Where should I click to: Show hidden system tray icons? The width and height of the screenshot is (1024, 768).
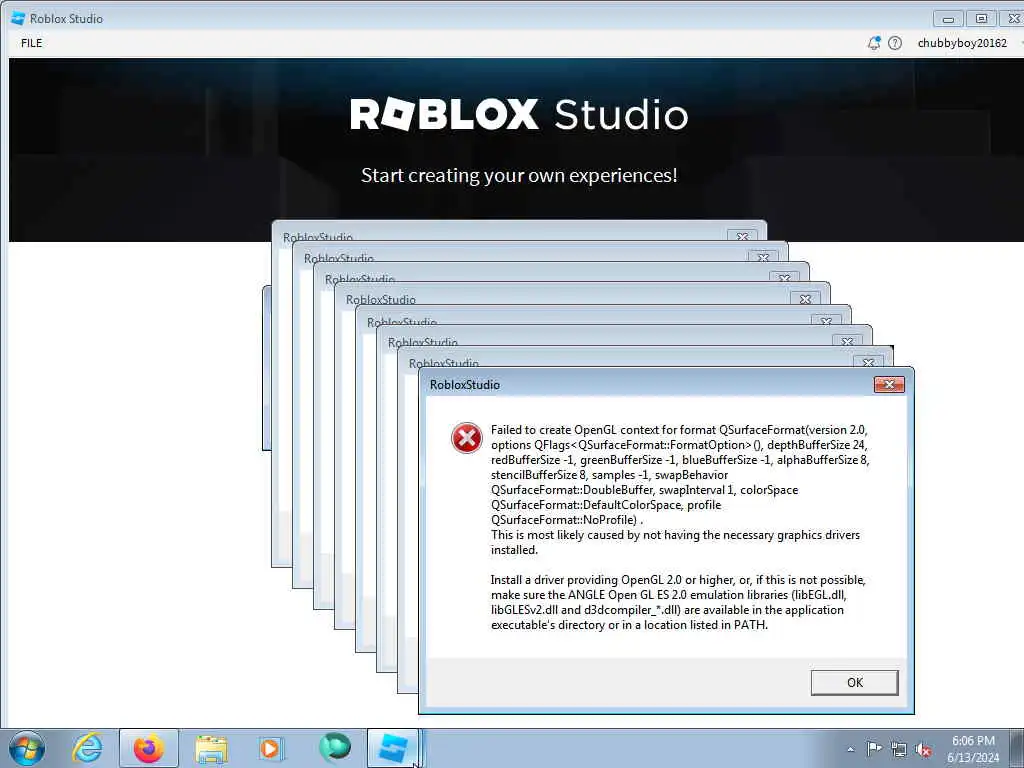850,749
